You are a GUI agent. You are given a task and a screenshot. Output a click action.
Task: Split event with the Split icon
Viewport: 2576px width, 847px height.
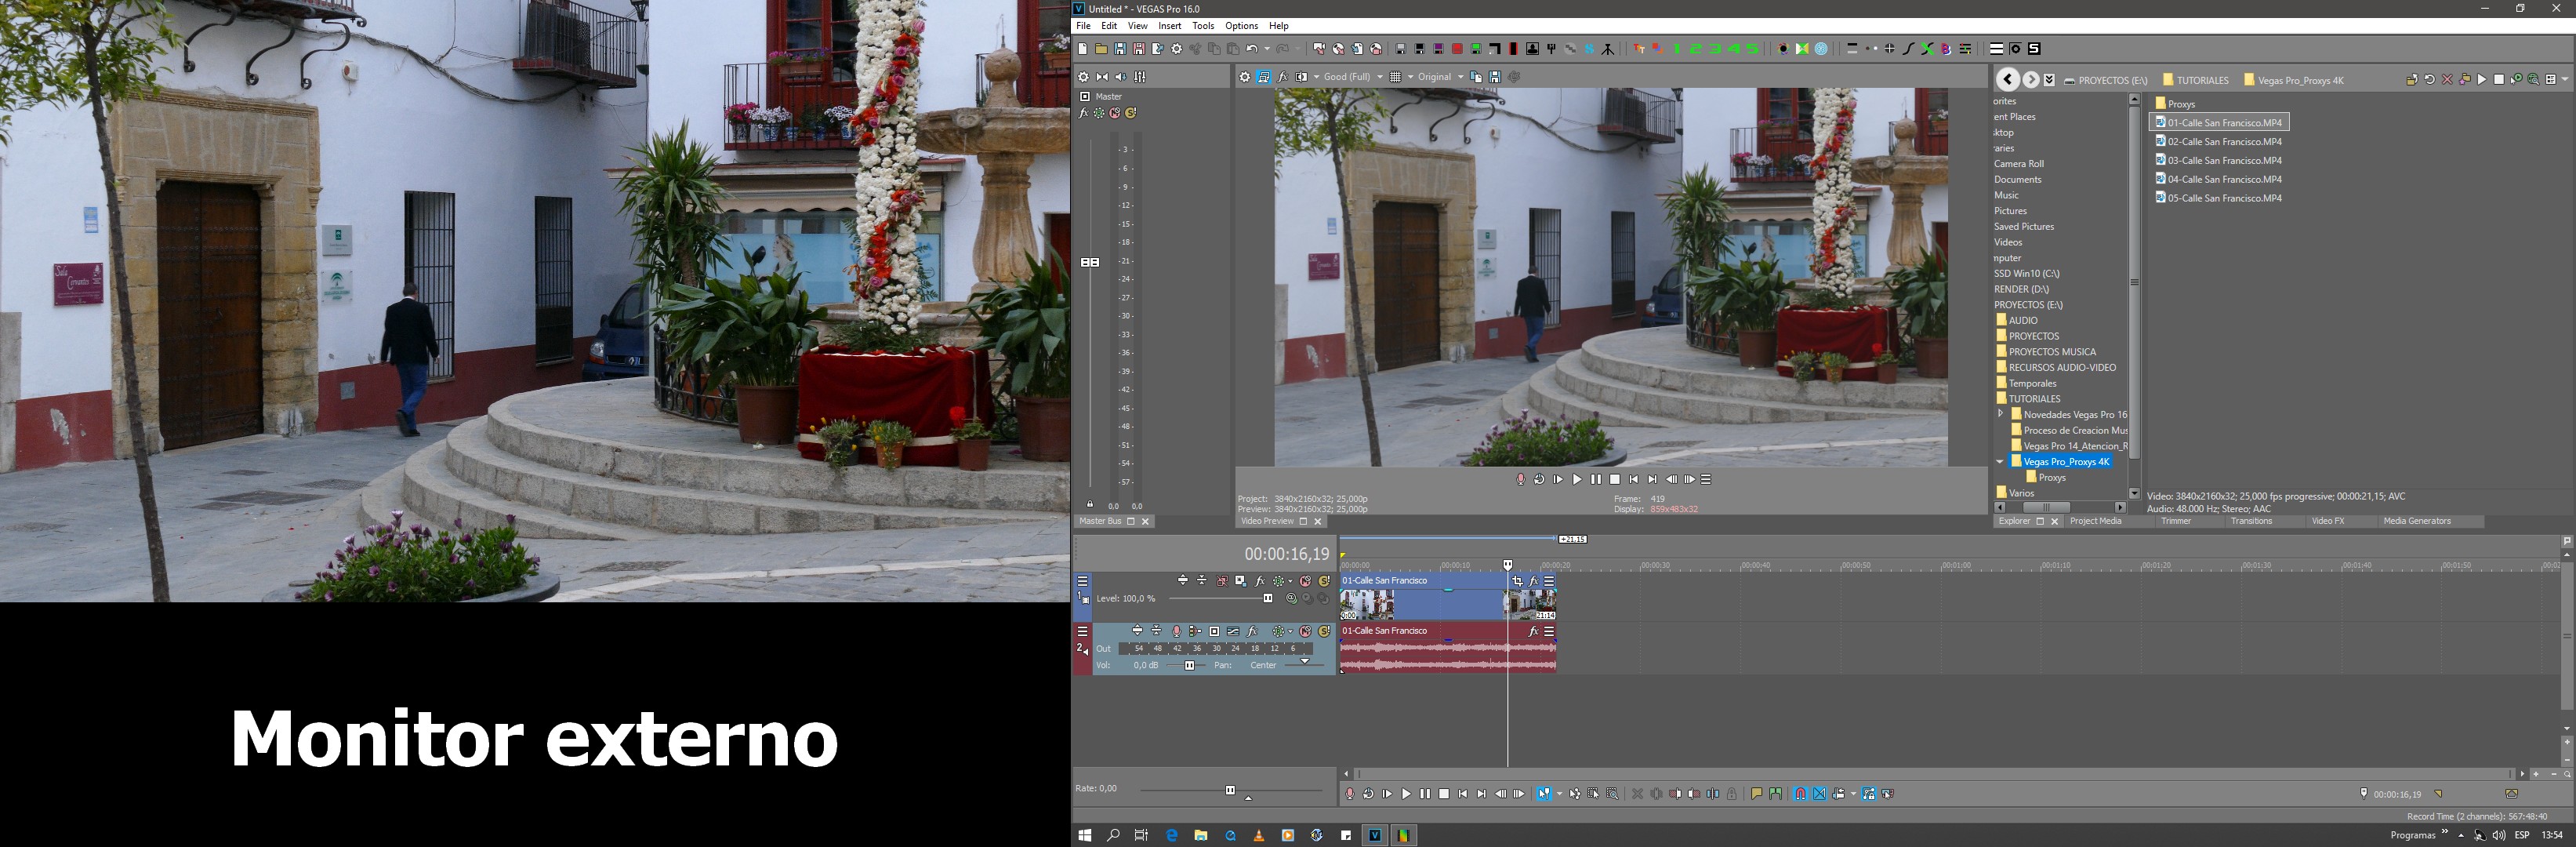point(1713,794)
